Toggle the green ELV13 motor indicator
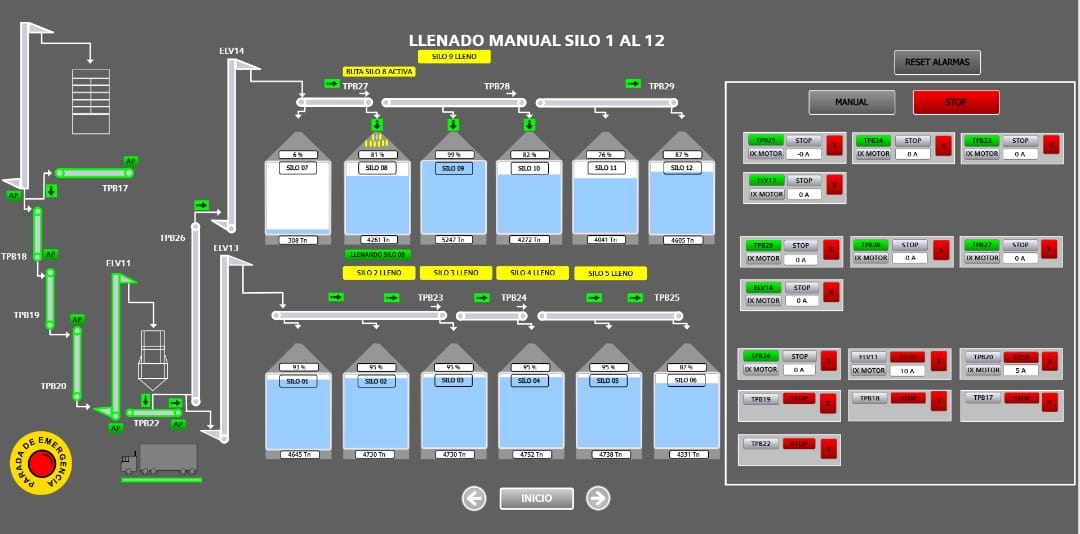The image size is (1080, 534). 766,181
